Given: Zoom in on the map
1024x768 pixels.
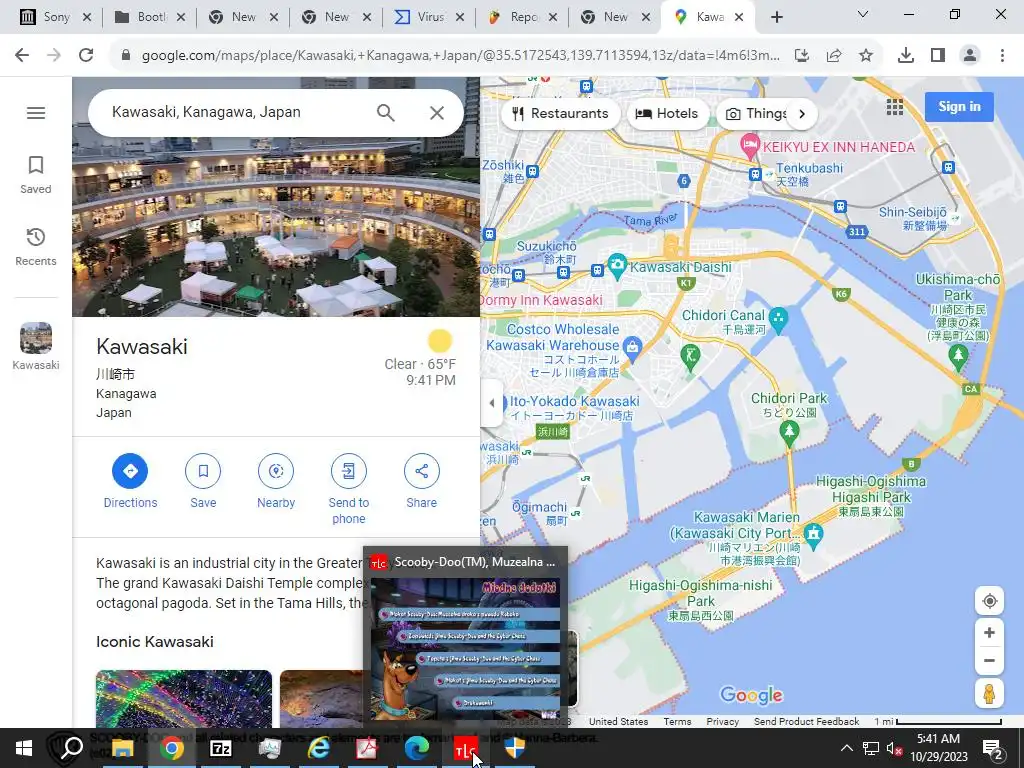Looking at the screenshot, I should (x=989, y=632).
